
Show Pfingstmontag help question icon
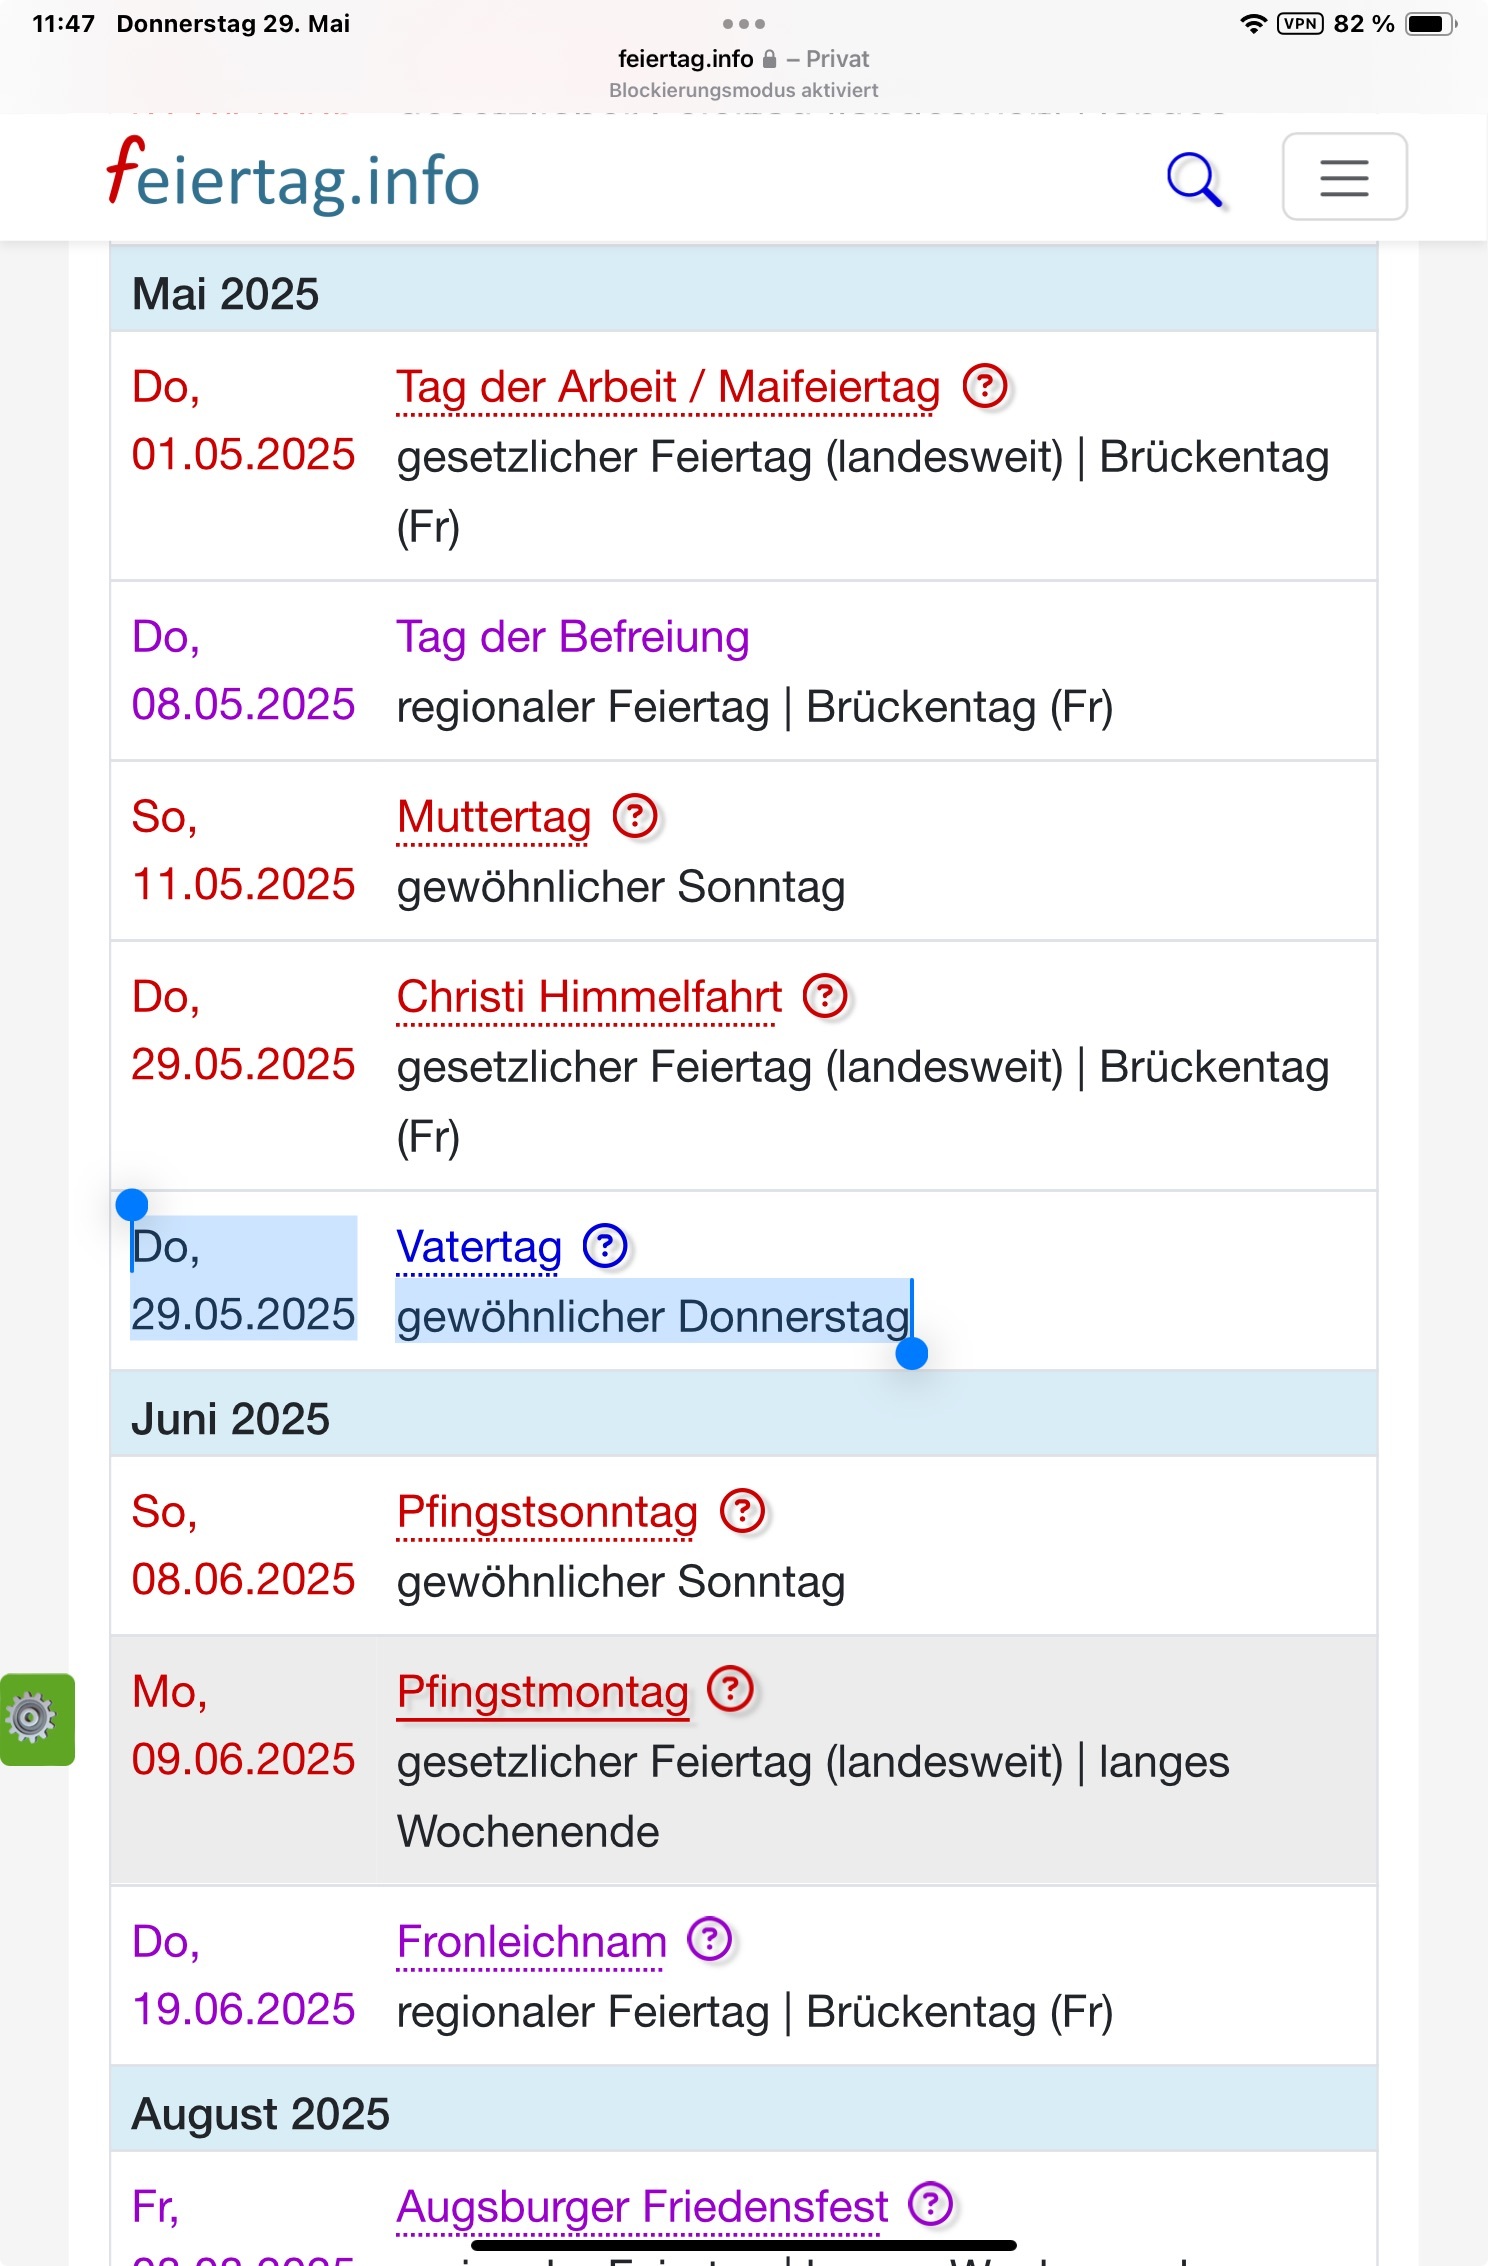click(x=731, y=1691)
